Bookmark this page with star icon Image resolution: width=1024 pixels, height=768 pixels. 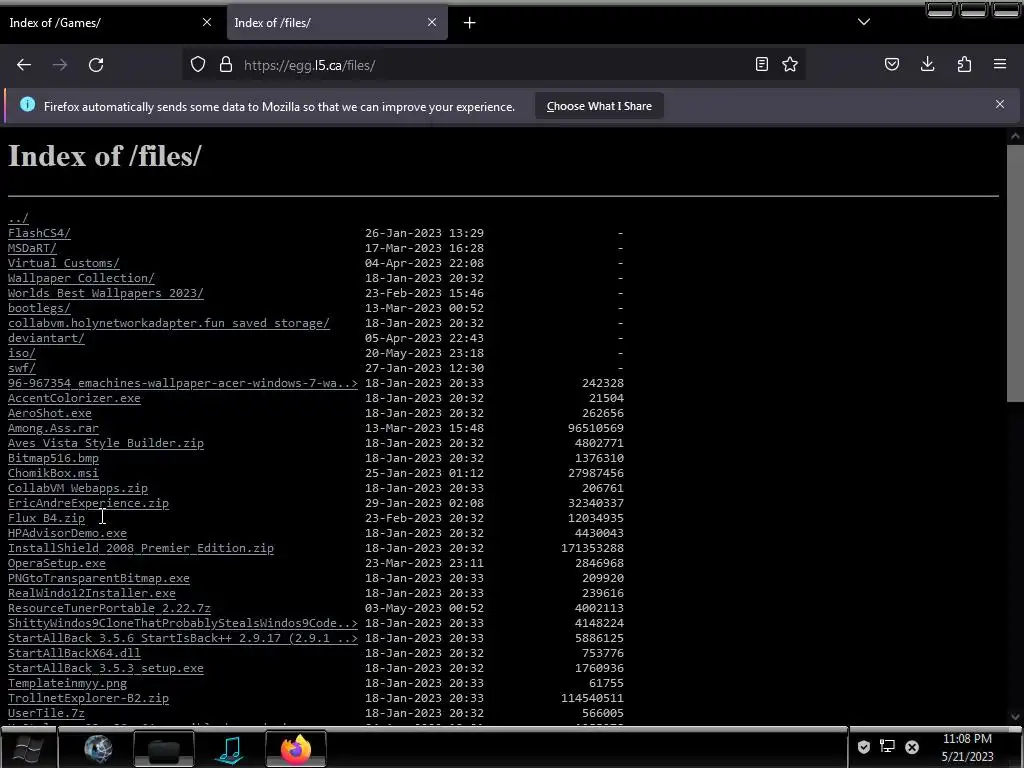[790, 64]
